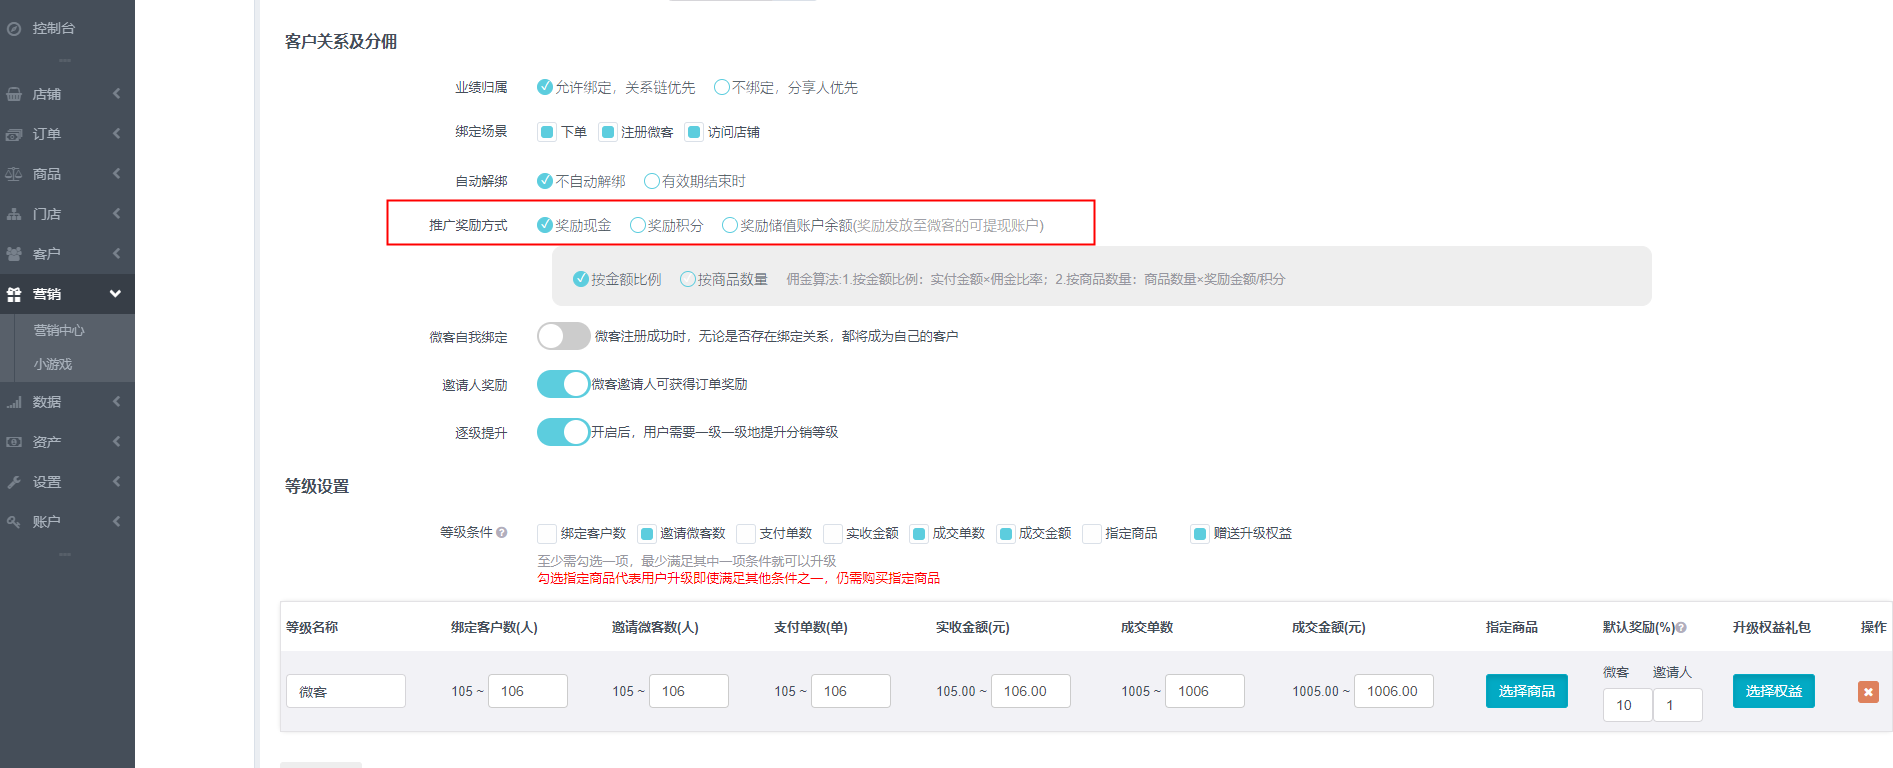This screenshot has width=1893, height=768.
Task: Turn off the 逐级提升 switch
Action: (564, 432)
